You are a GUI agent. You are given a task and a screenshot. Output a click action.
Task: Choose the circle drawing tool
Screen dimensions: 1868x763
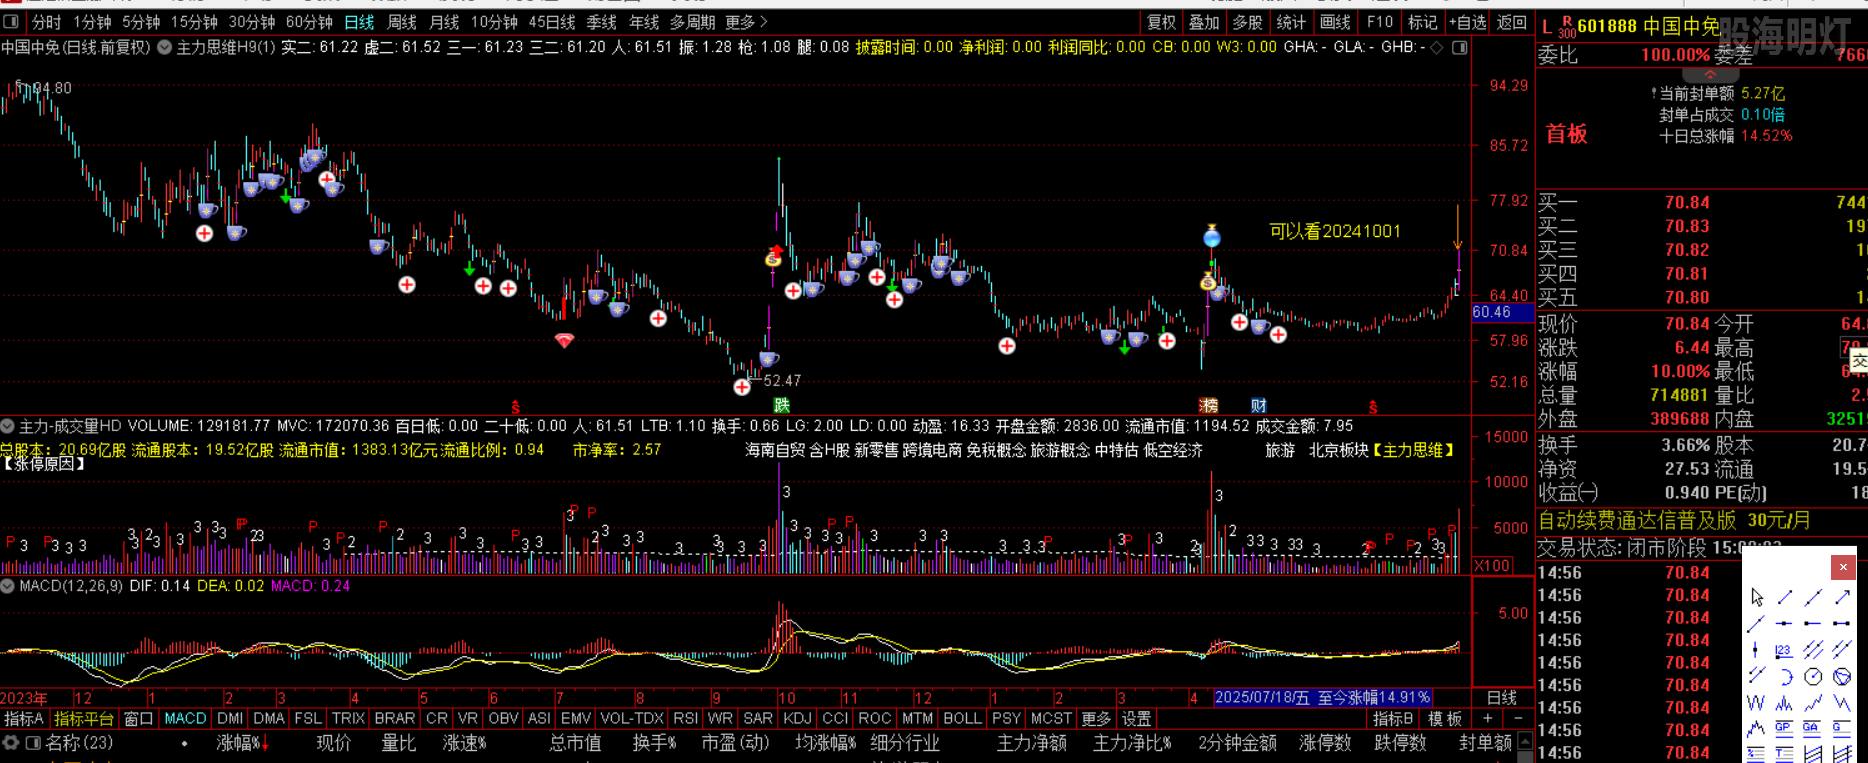coord(1813,677)
